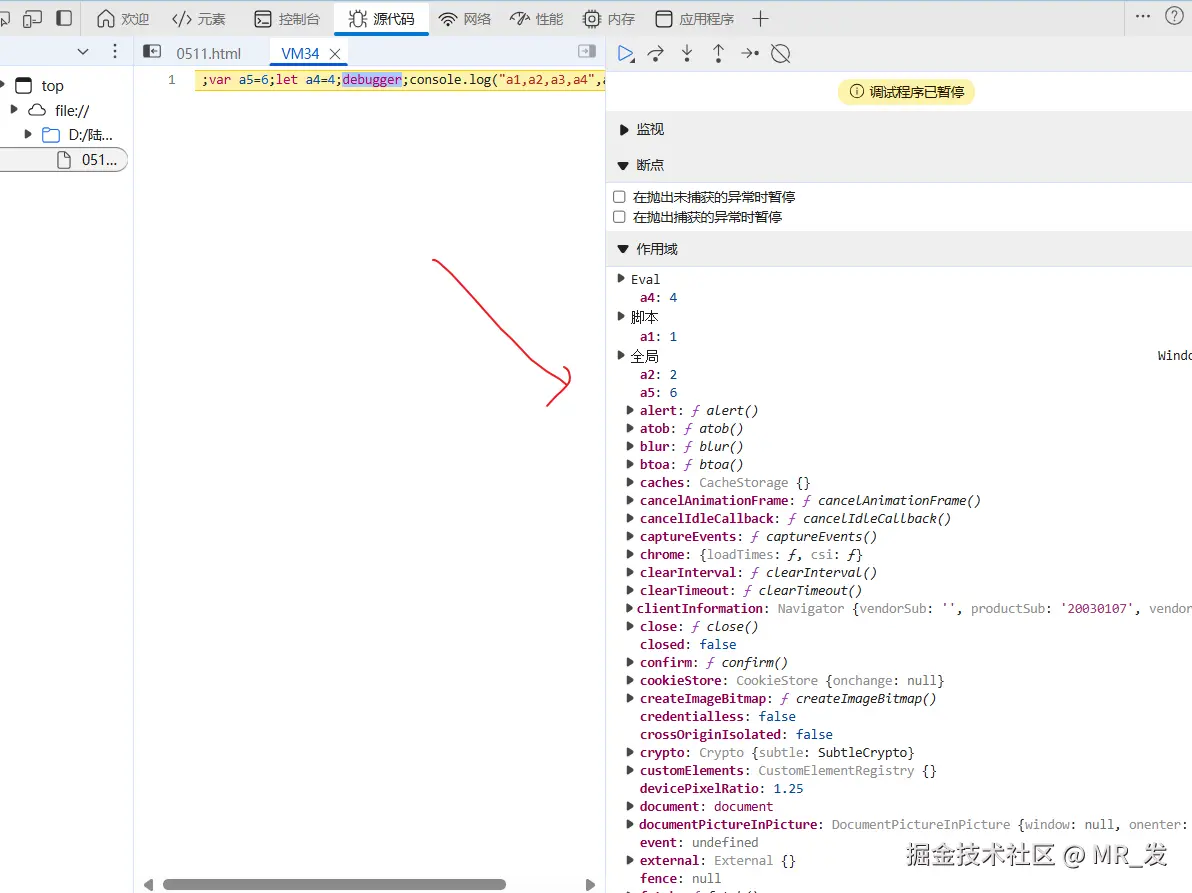Image resolution: width=1192 pixels, height=893 pixels.
Task: Expand the document property
Action: (x=630, y=806)
